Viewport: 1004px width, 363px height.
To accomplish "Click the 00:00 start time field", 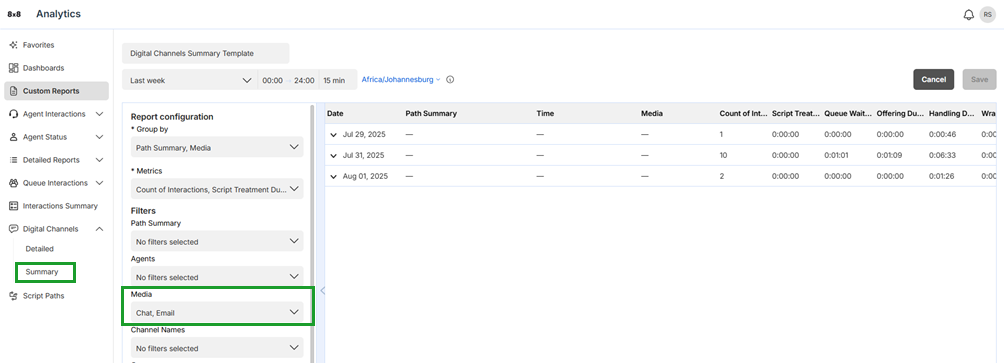I will (272, 81).
